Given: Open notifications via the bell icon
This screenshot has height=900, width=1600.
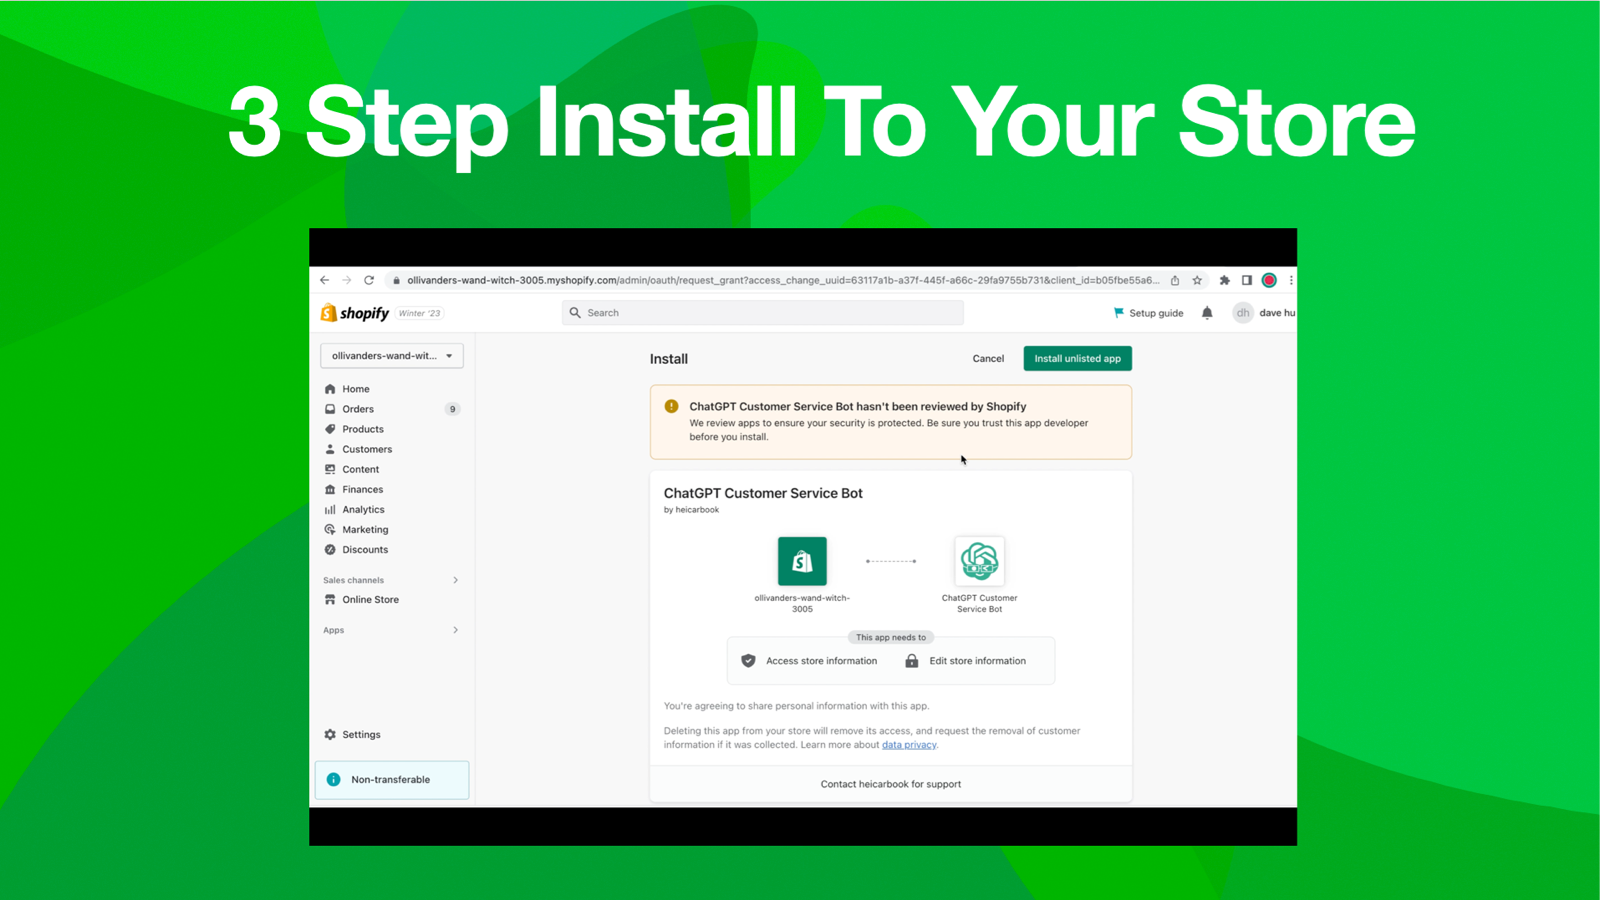Looking at the screenshot, I should click(1207, 313).
